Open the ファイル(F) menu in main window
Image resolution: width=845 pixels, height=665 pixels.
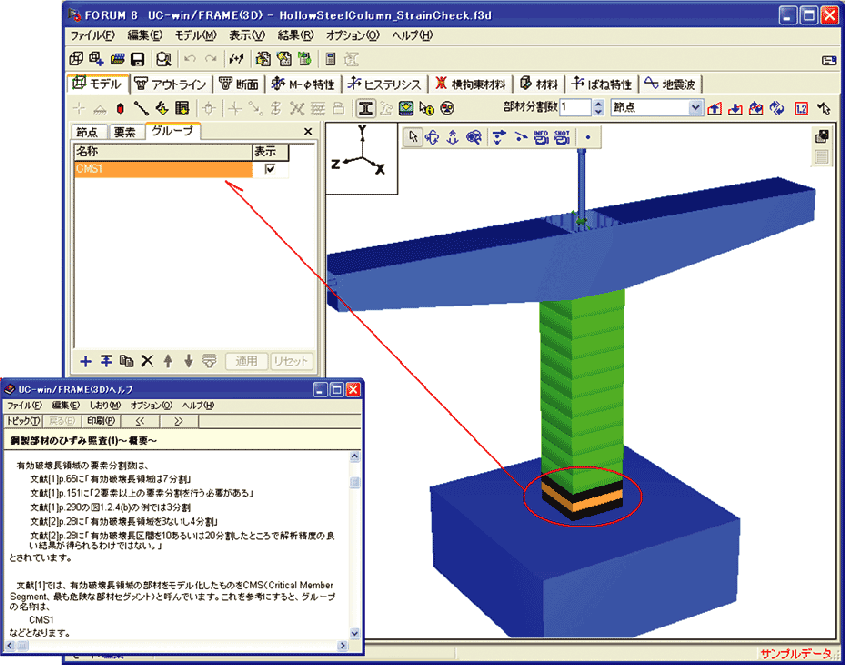[x=93, y=36]
